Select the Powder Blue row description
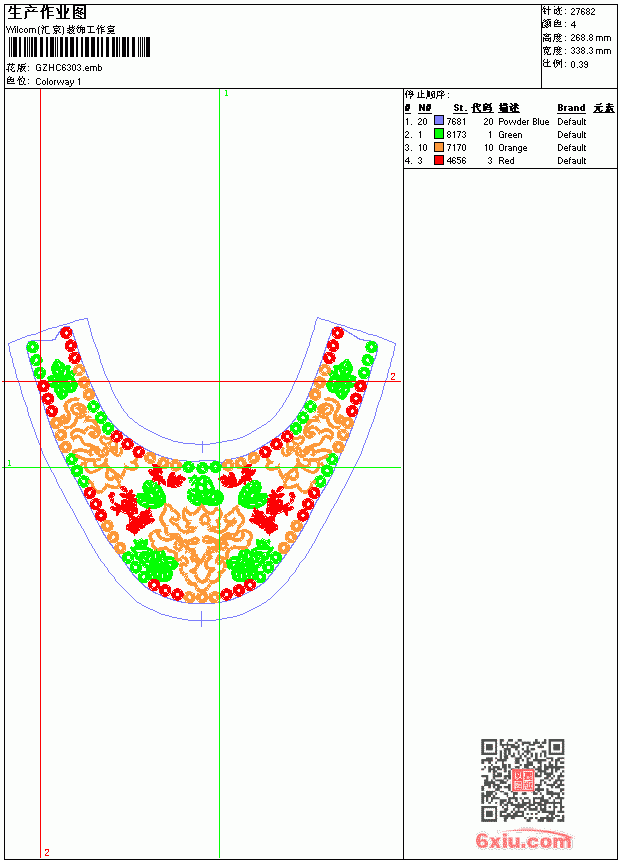The width and height of the screenshot is (620, 860). click(x=523, y=122)
